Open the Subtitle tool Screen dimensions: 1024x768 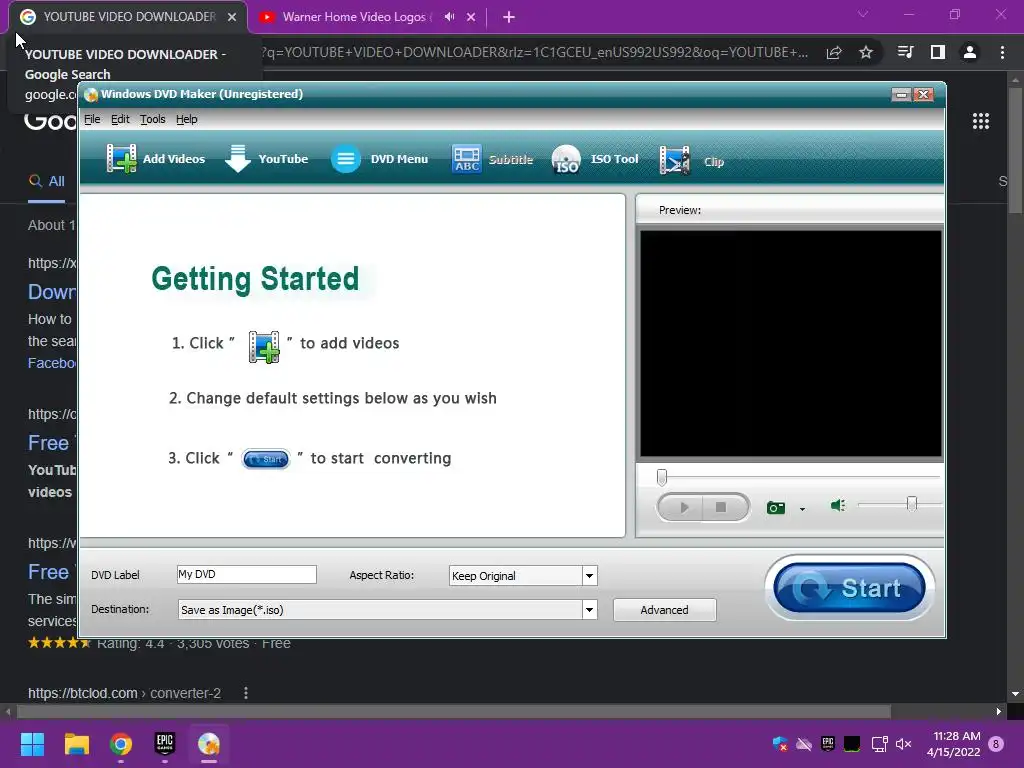point(492,159)
